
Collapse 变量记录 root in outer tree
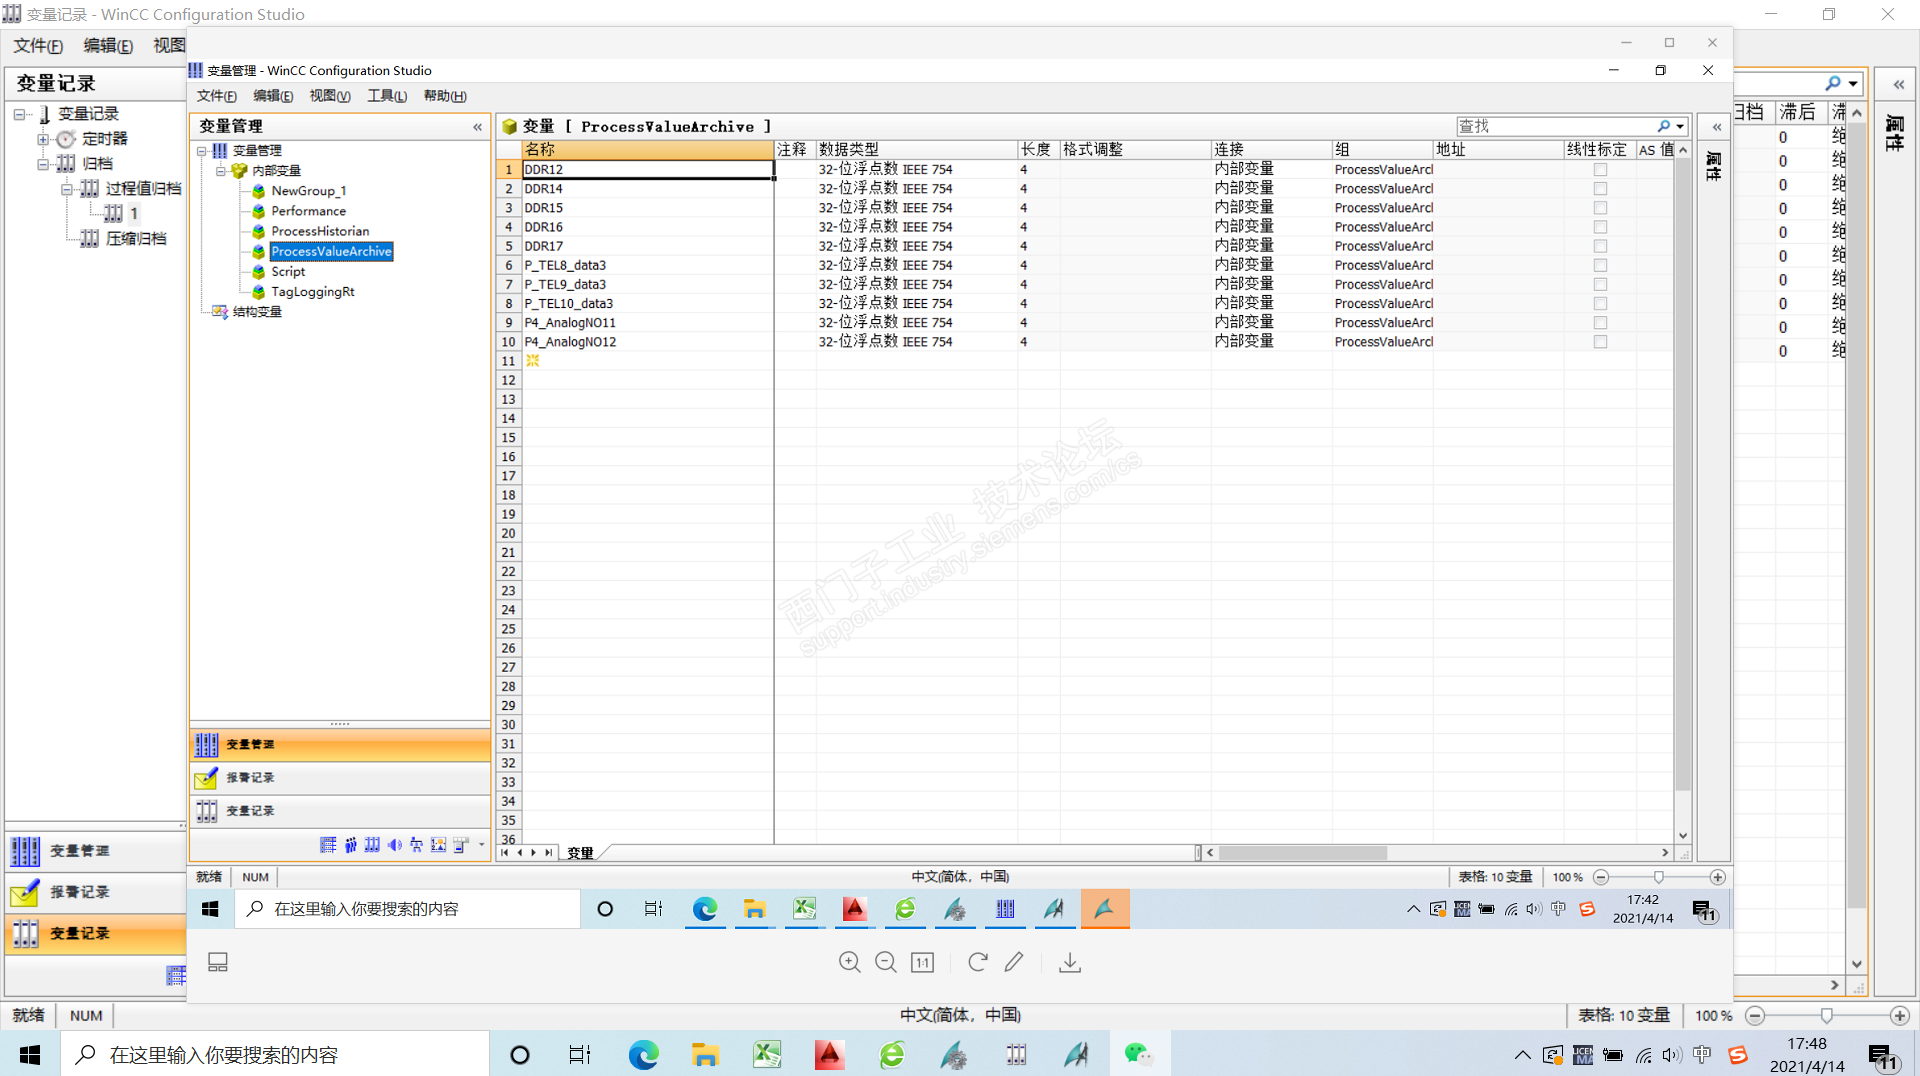pos(19,114)
